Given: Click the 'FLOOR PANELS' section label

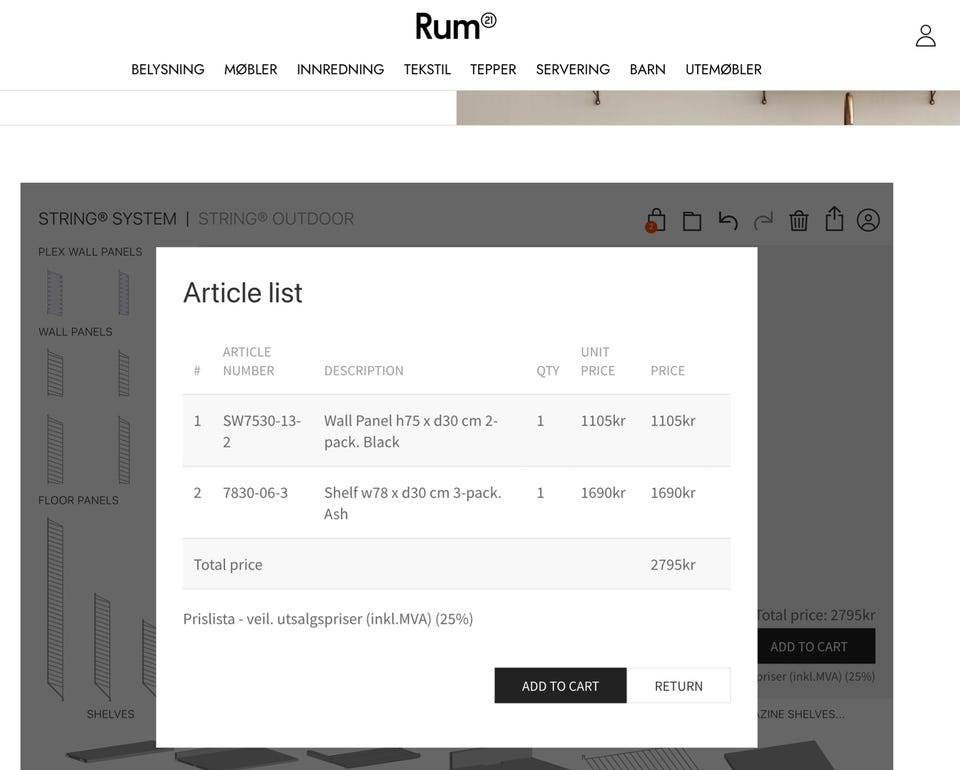Looking at the screenshot, I should pos(78,500).
